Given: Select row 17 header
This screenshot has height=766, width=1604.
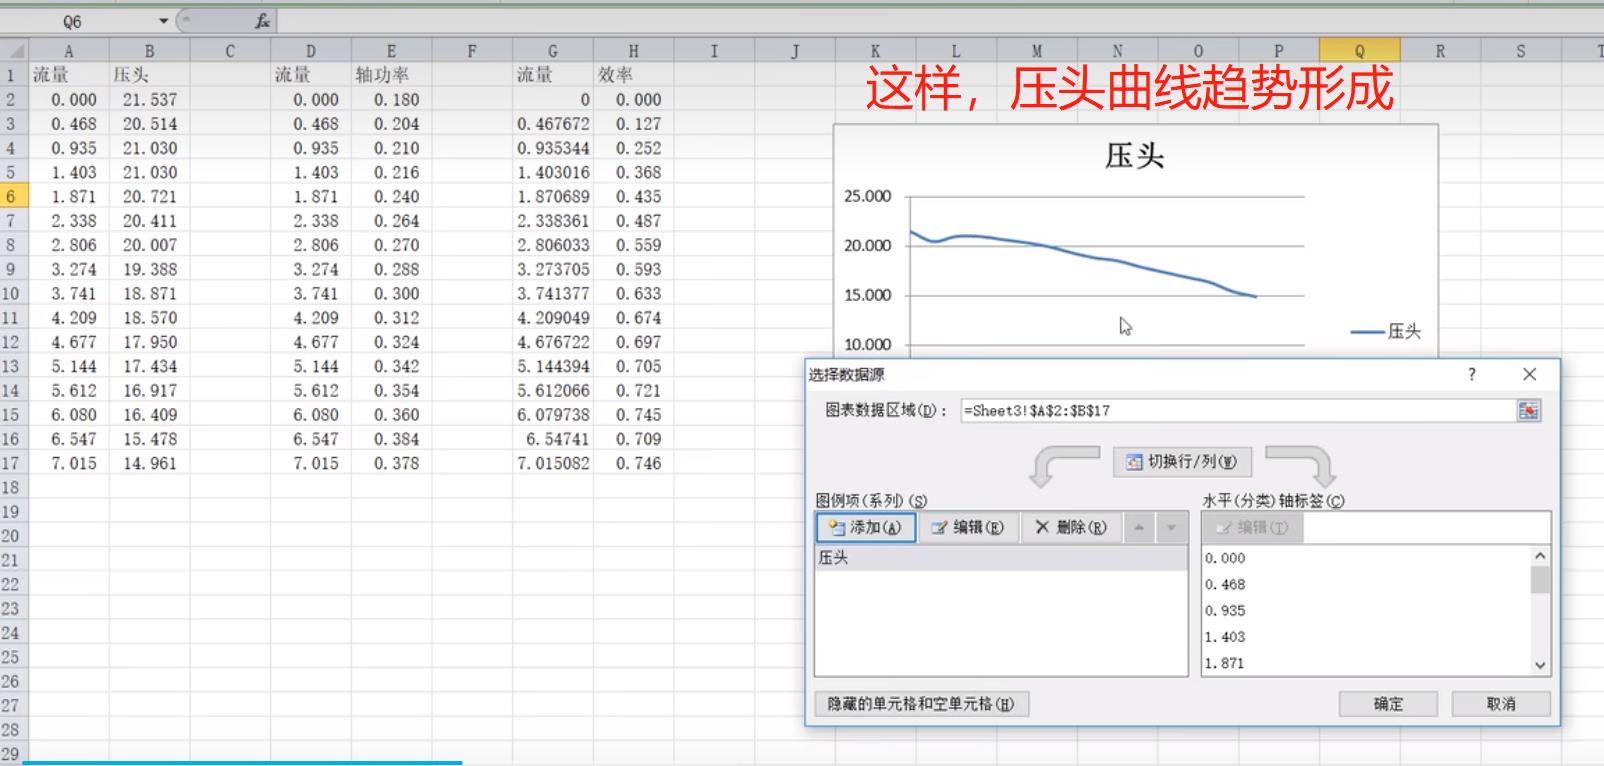Looking at the screenshot, I should pos(13,463).
